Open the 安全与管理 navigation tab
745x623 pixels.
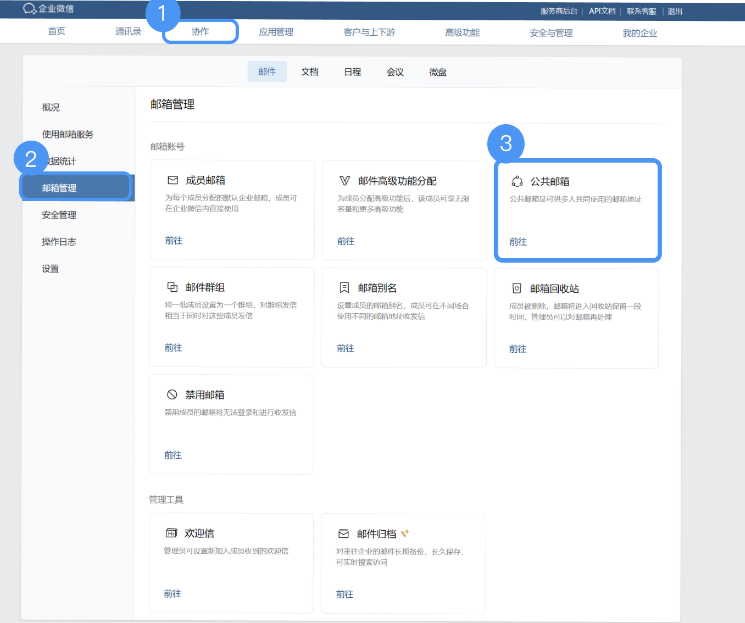point(551,33)
